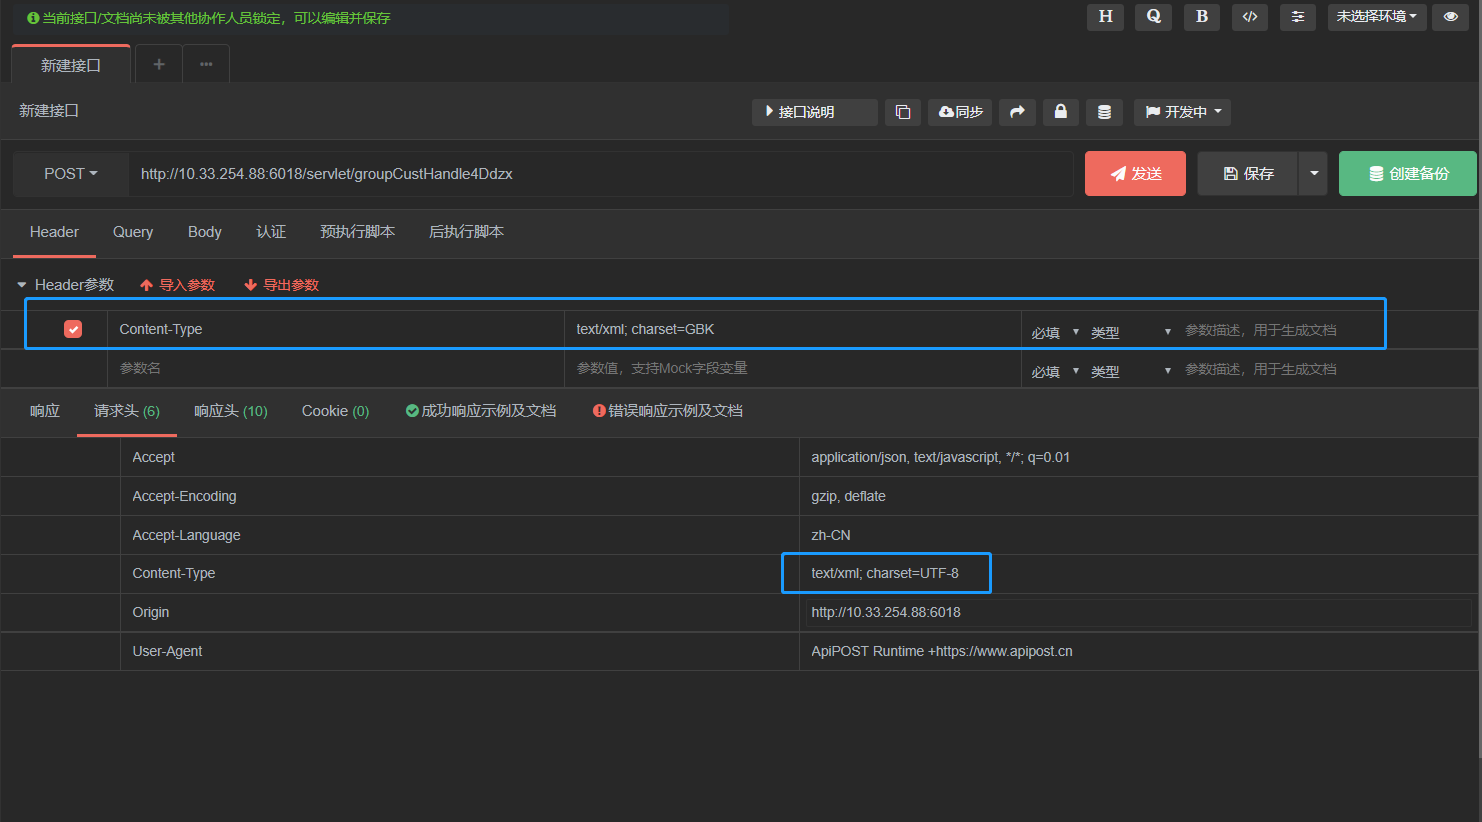The height and width of the screenshot is (822, 1482).
Task: Open 类型 dropdown in Content-Type row
Action: tap(1130, 332)
